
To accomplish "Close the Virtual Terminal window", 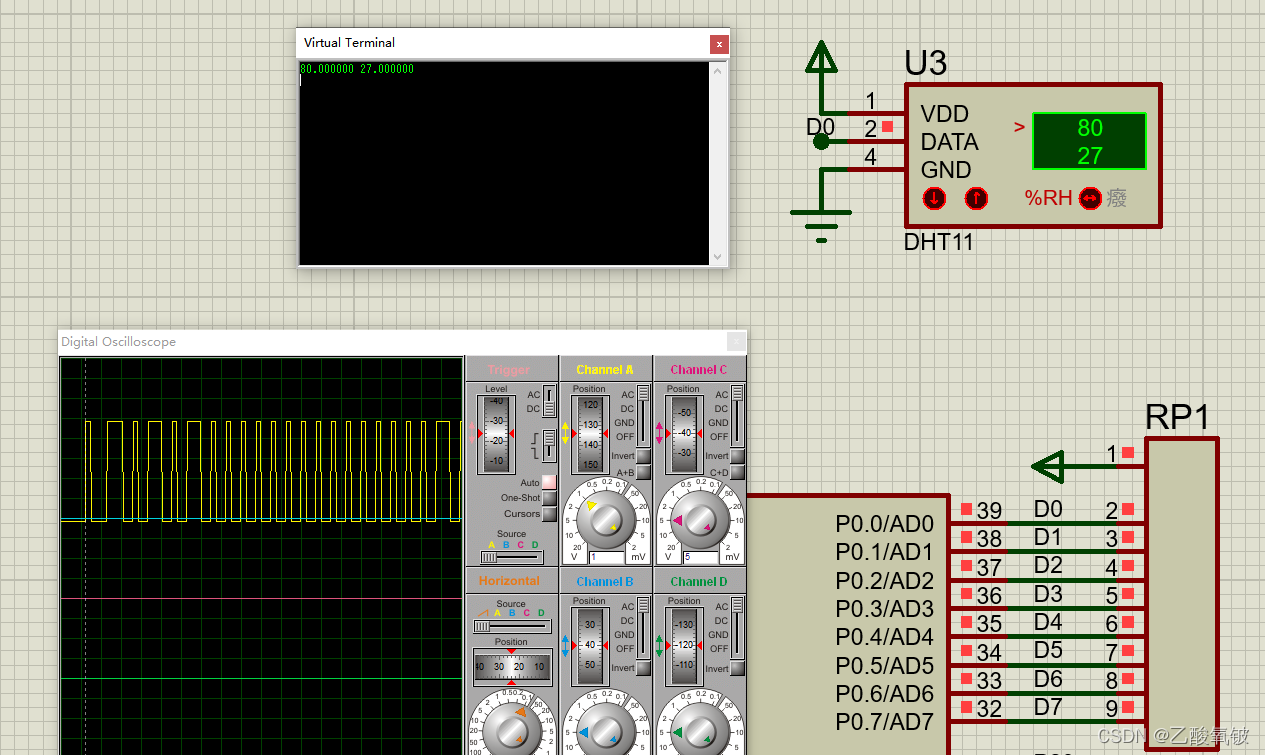I will click(x=718, y=44).
